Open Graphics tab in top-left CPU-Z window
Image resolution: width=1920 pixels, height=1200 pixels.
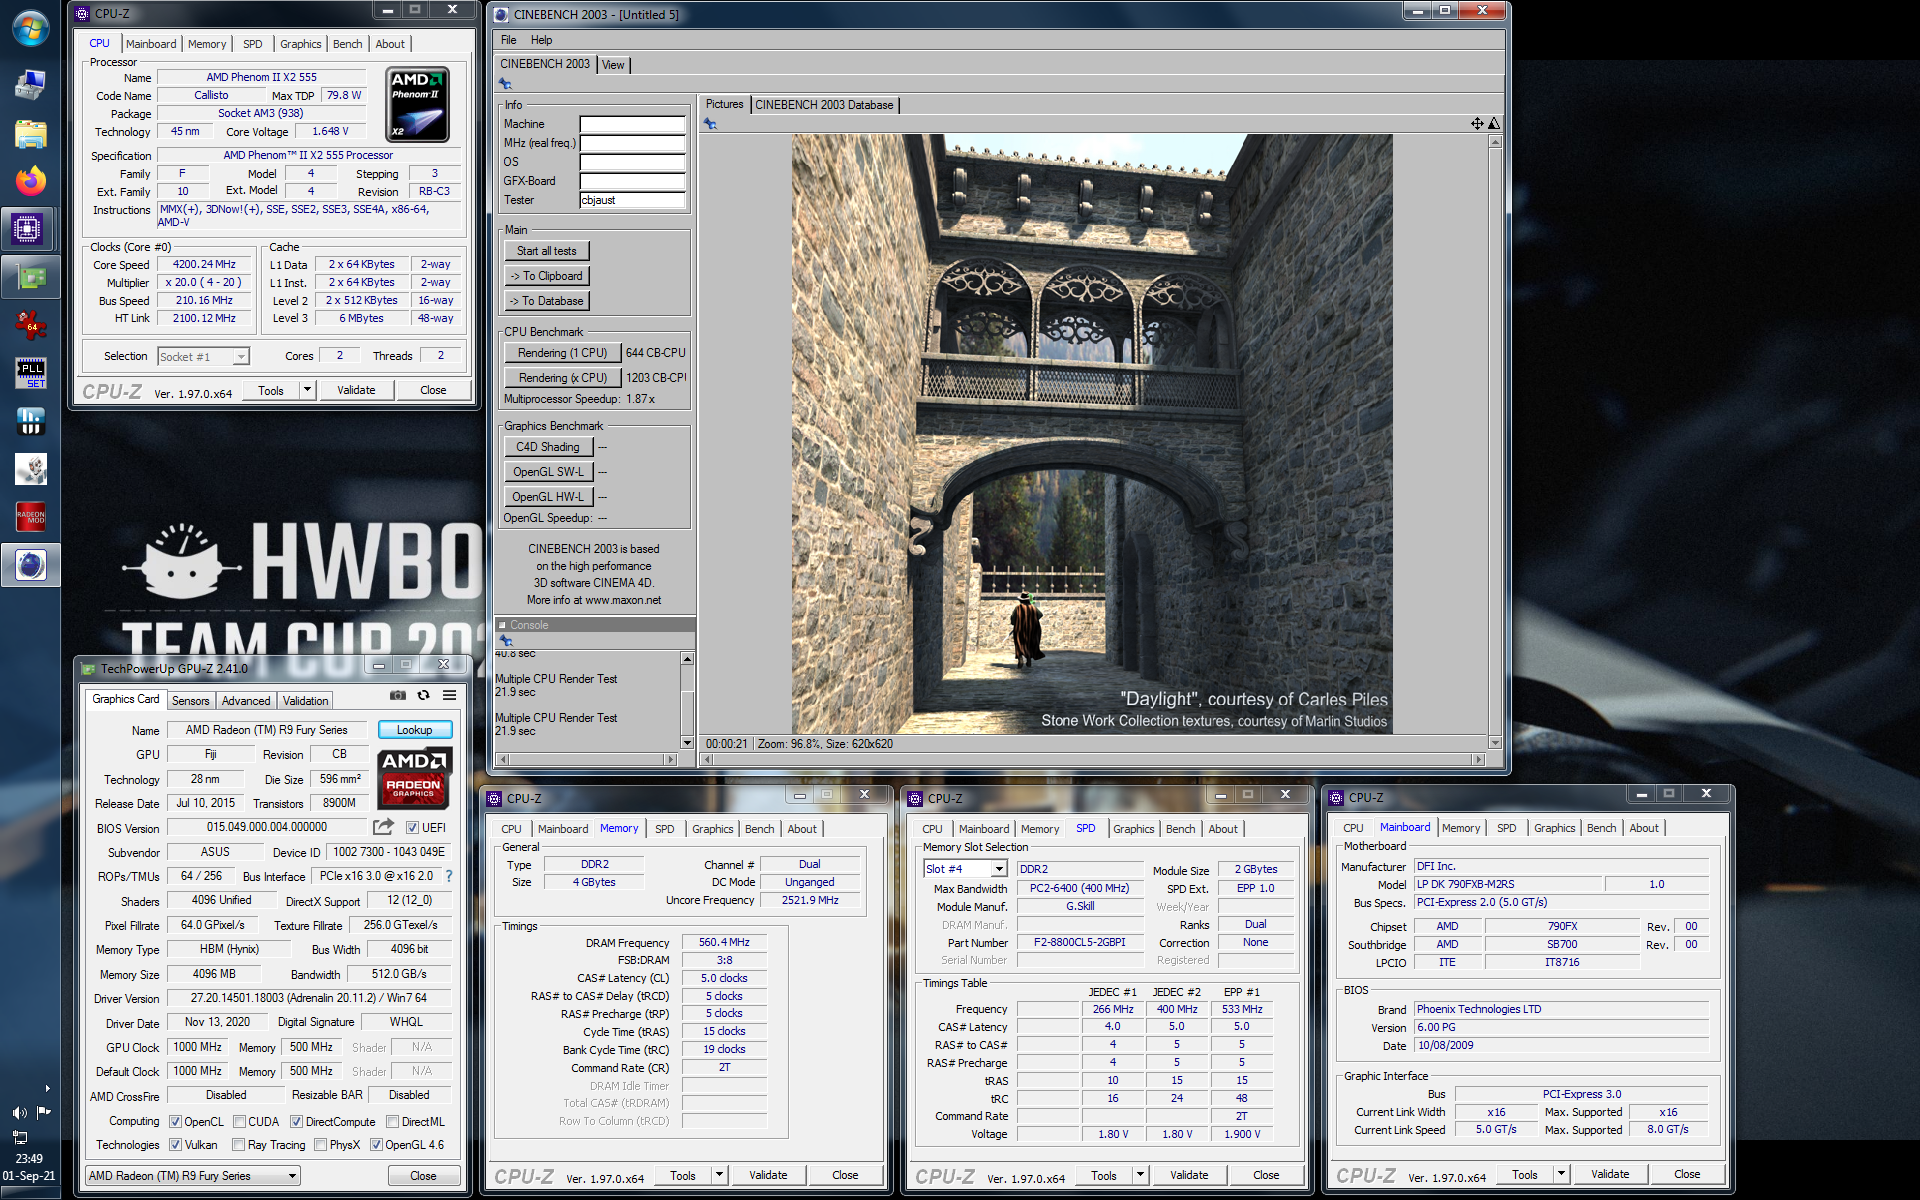click(300, 44)
